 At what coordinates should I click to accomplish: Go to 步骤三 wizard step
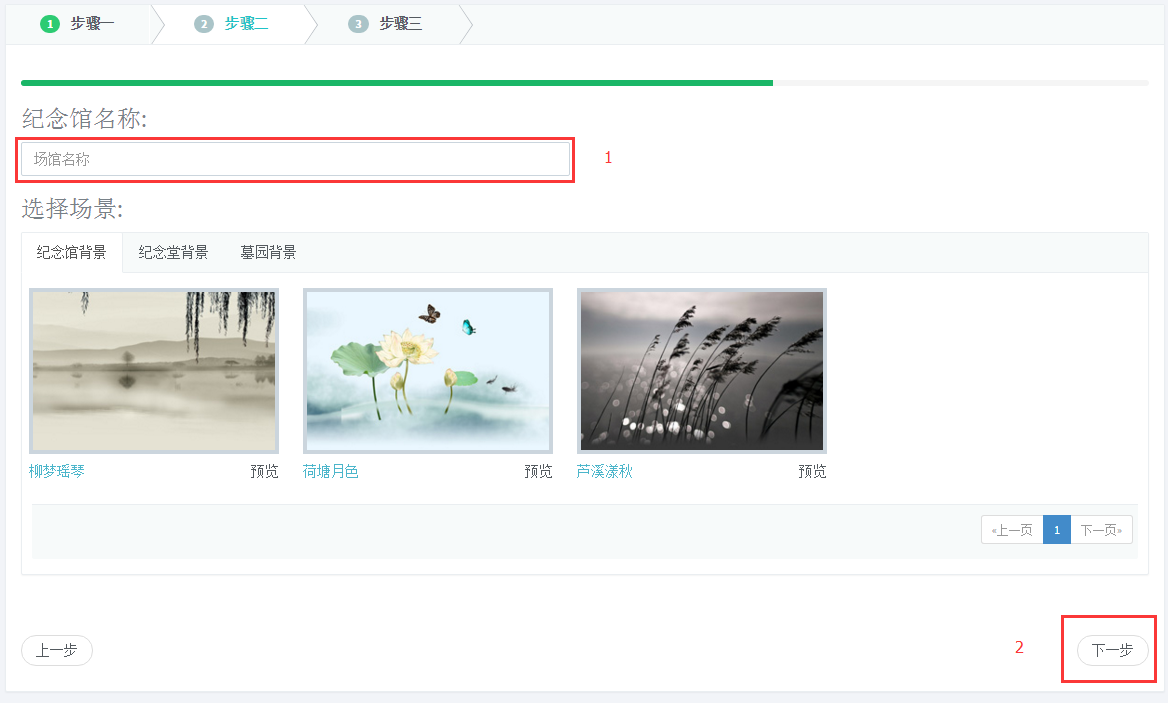pos(400,24)
